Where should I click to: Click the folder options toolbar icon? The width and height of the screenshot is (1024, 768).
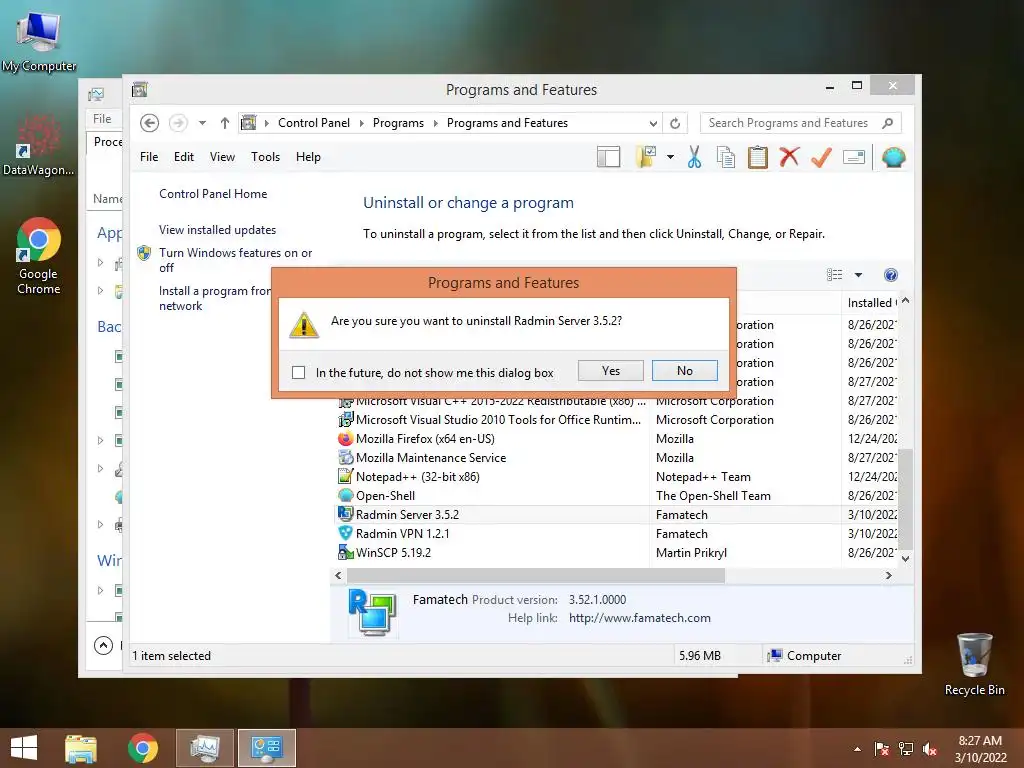[646, 157]
